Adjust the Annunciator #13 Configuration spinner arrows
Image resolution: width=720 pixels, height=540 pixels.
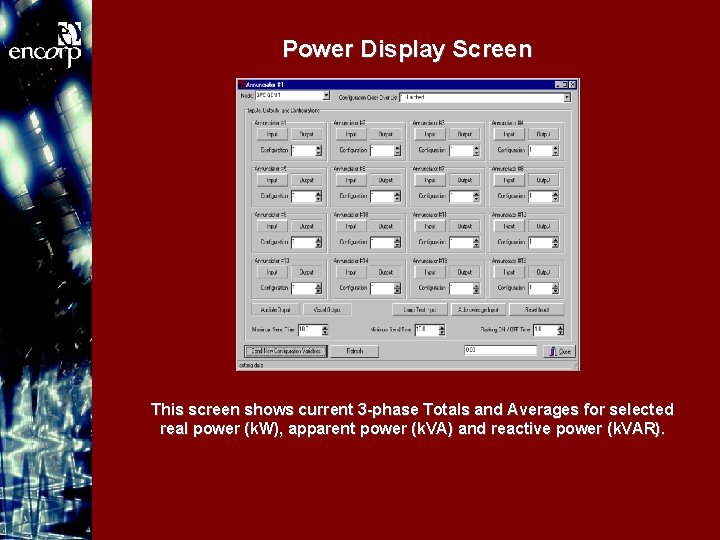pos(319,288)
